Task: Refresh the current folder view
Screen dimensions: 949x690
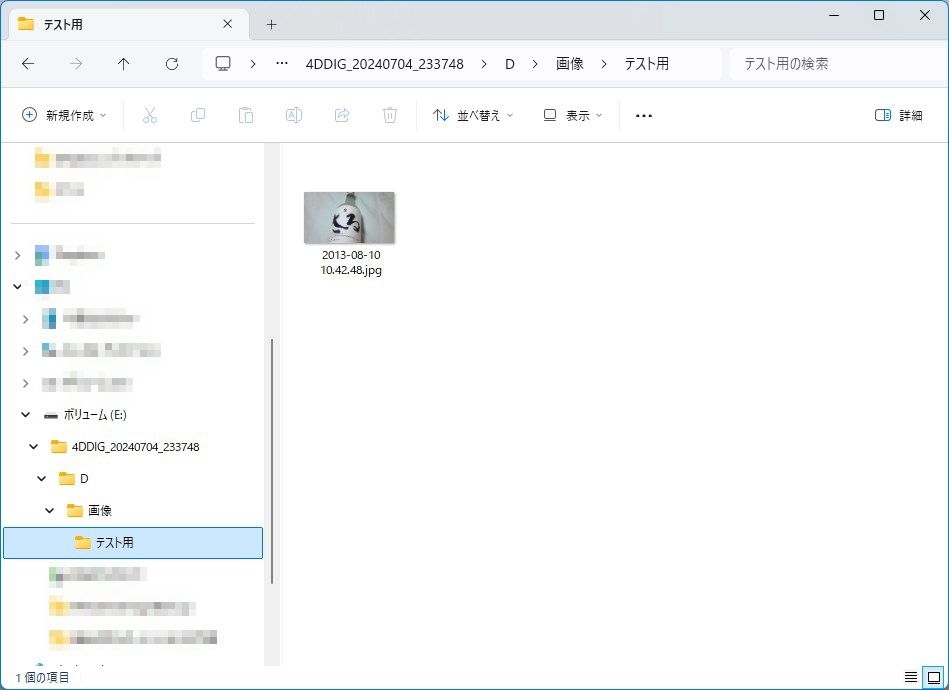Action: coord(172,64)
